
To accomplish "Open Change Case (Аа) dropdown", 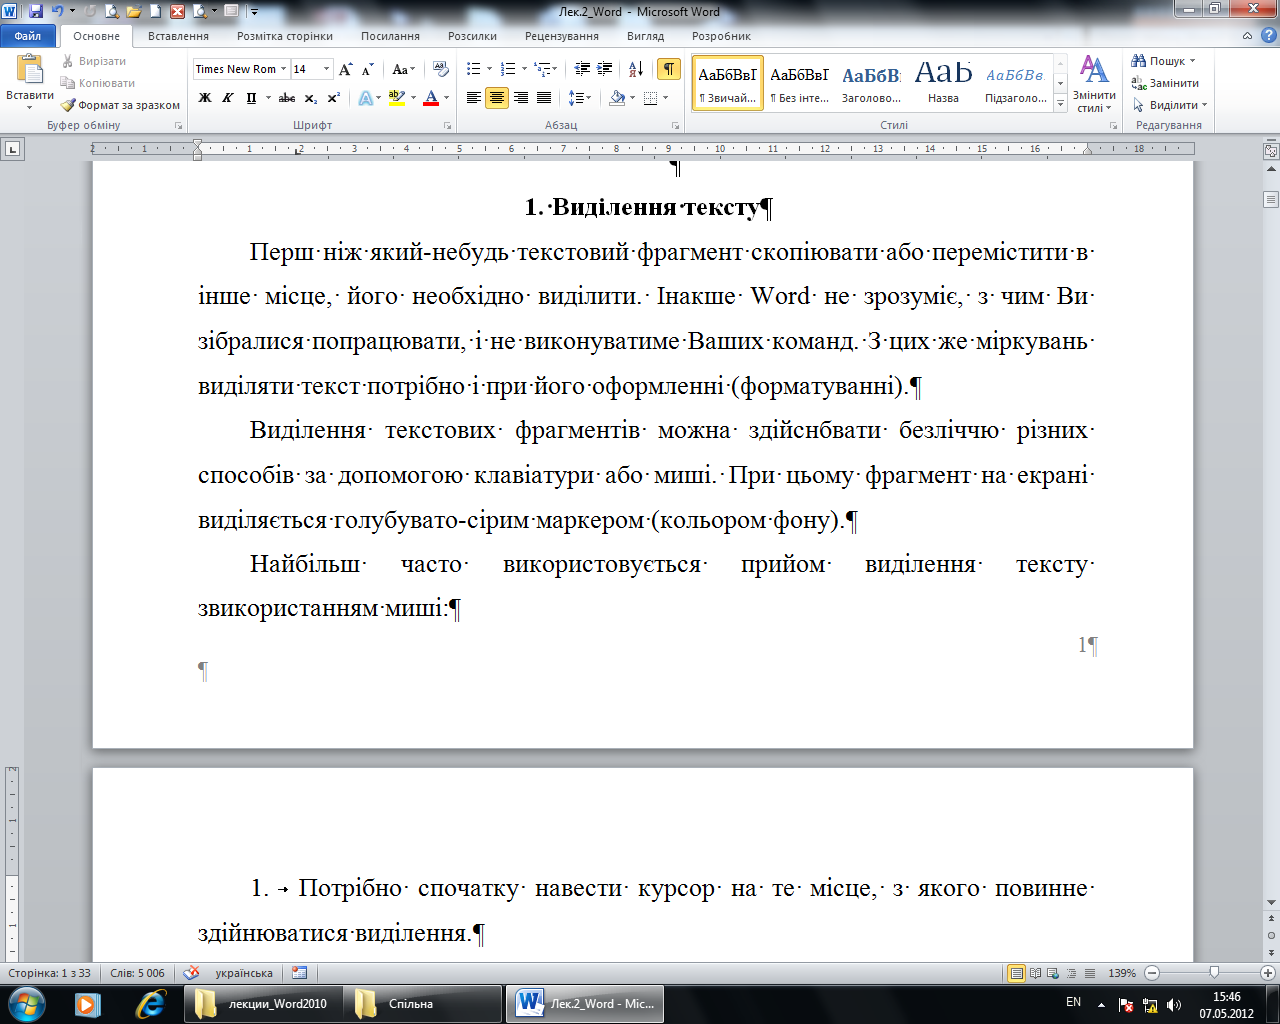I will click(x=403, y=69).
